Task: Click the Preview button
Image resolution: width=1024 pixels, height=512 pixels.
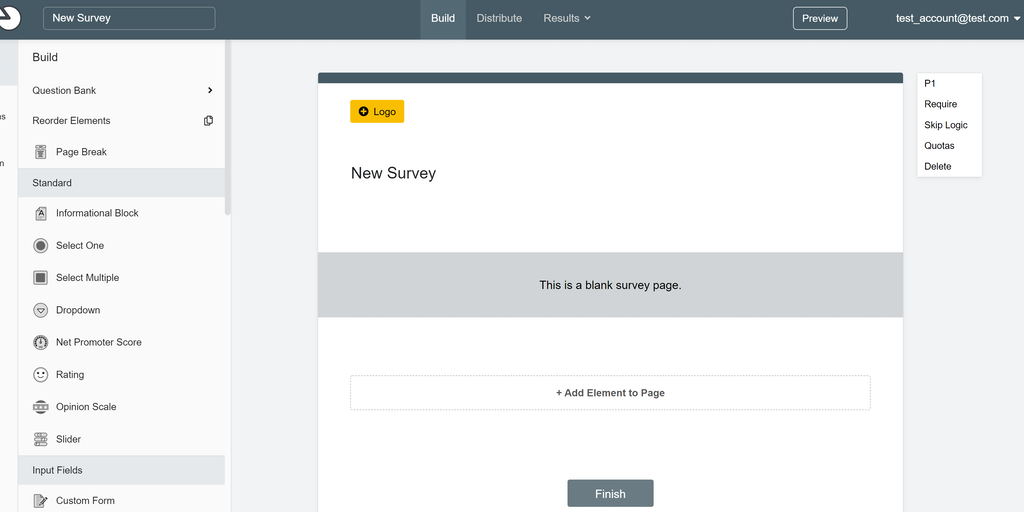Action: click(x=820, y=18)
